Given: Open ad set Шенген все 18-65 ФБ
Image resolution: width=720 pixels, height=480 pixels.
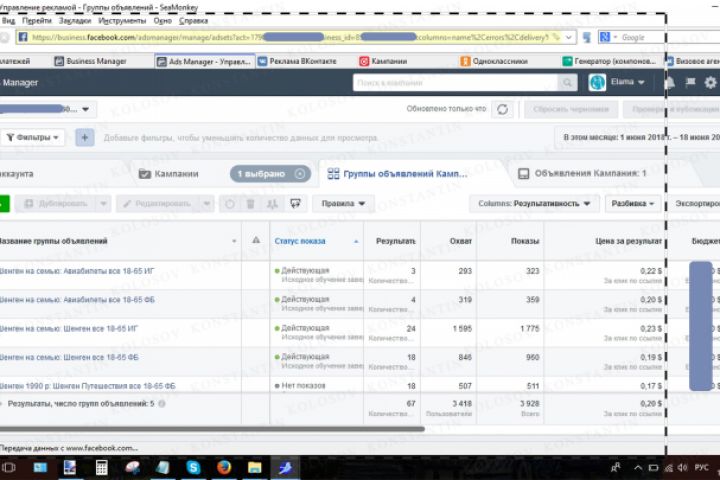Looking at the screenshot, I should (69, 357).
